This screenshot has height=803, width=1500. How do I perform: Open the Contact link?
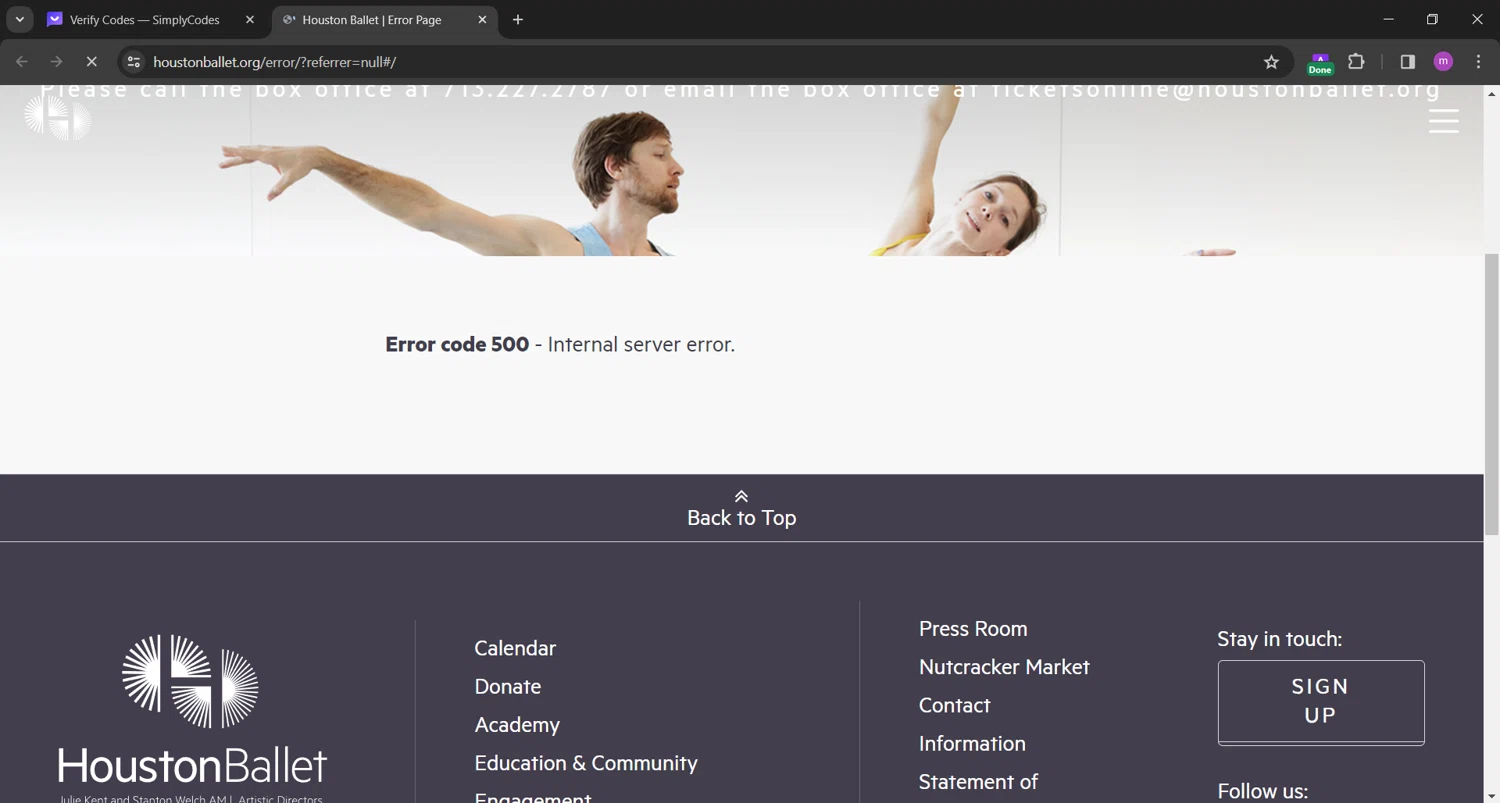(954, 706)
